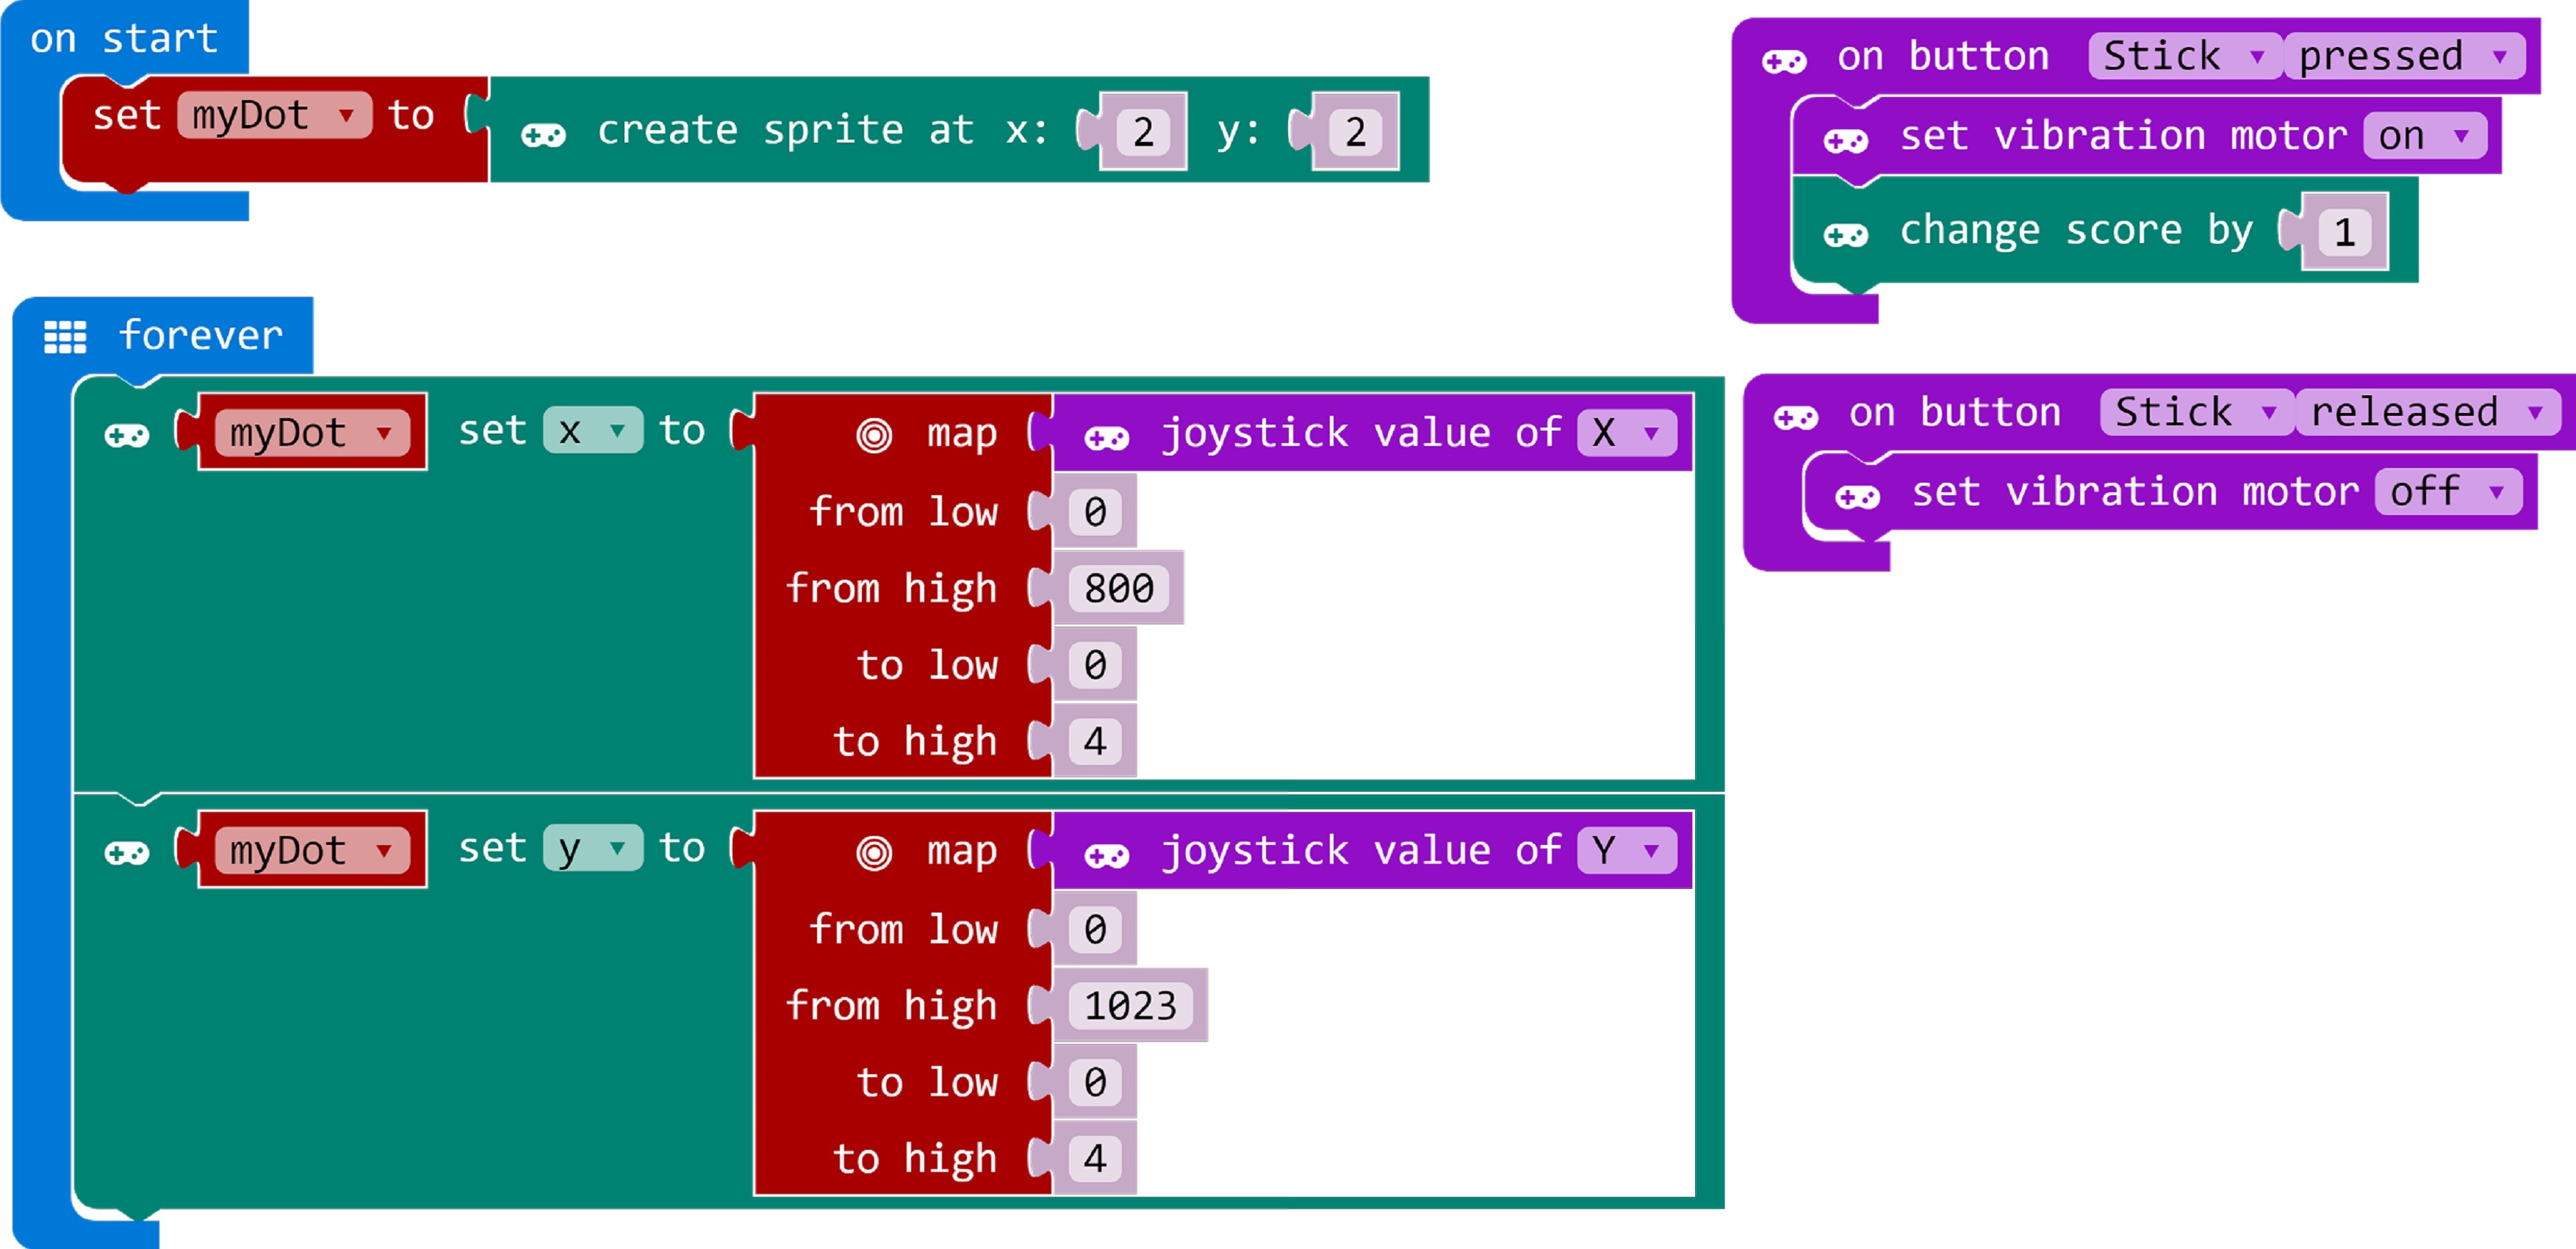Image resolution: width=2576 pixels, height=1249 pixels.
Task: Edit the change score by value
Action: 2343,233
